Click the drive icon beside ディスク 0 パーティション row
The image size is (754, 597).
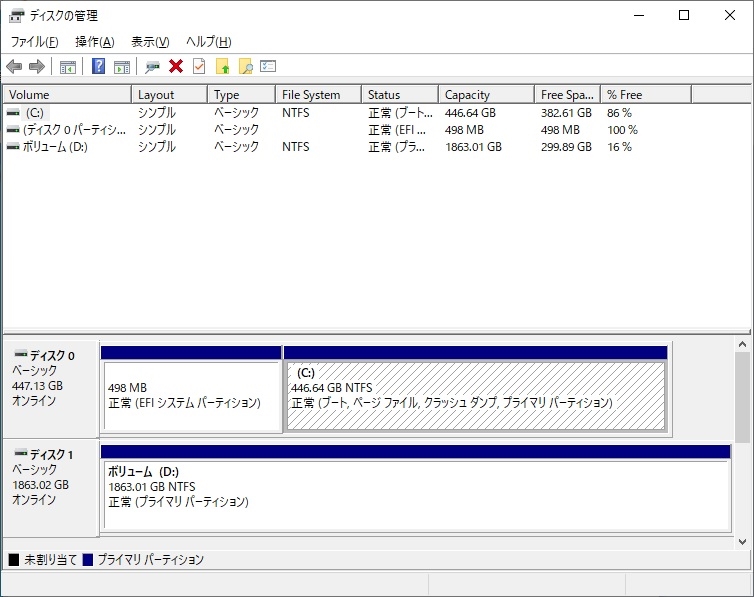[x=13, y=130]
